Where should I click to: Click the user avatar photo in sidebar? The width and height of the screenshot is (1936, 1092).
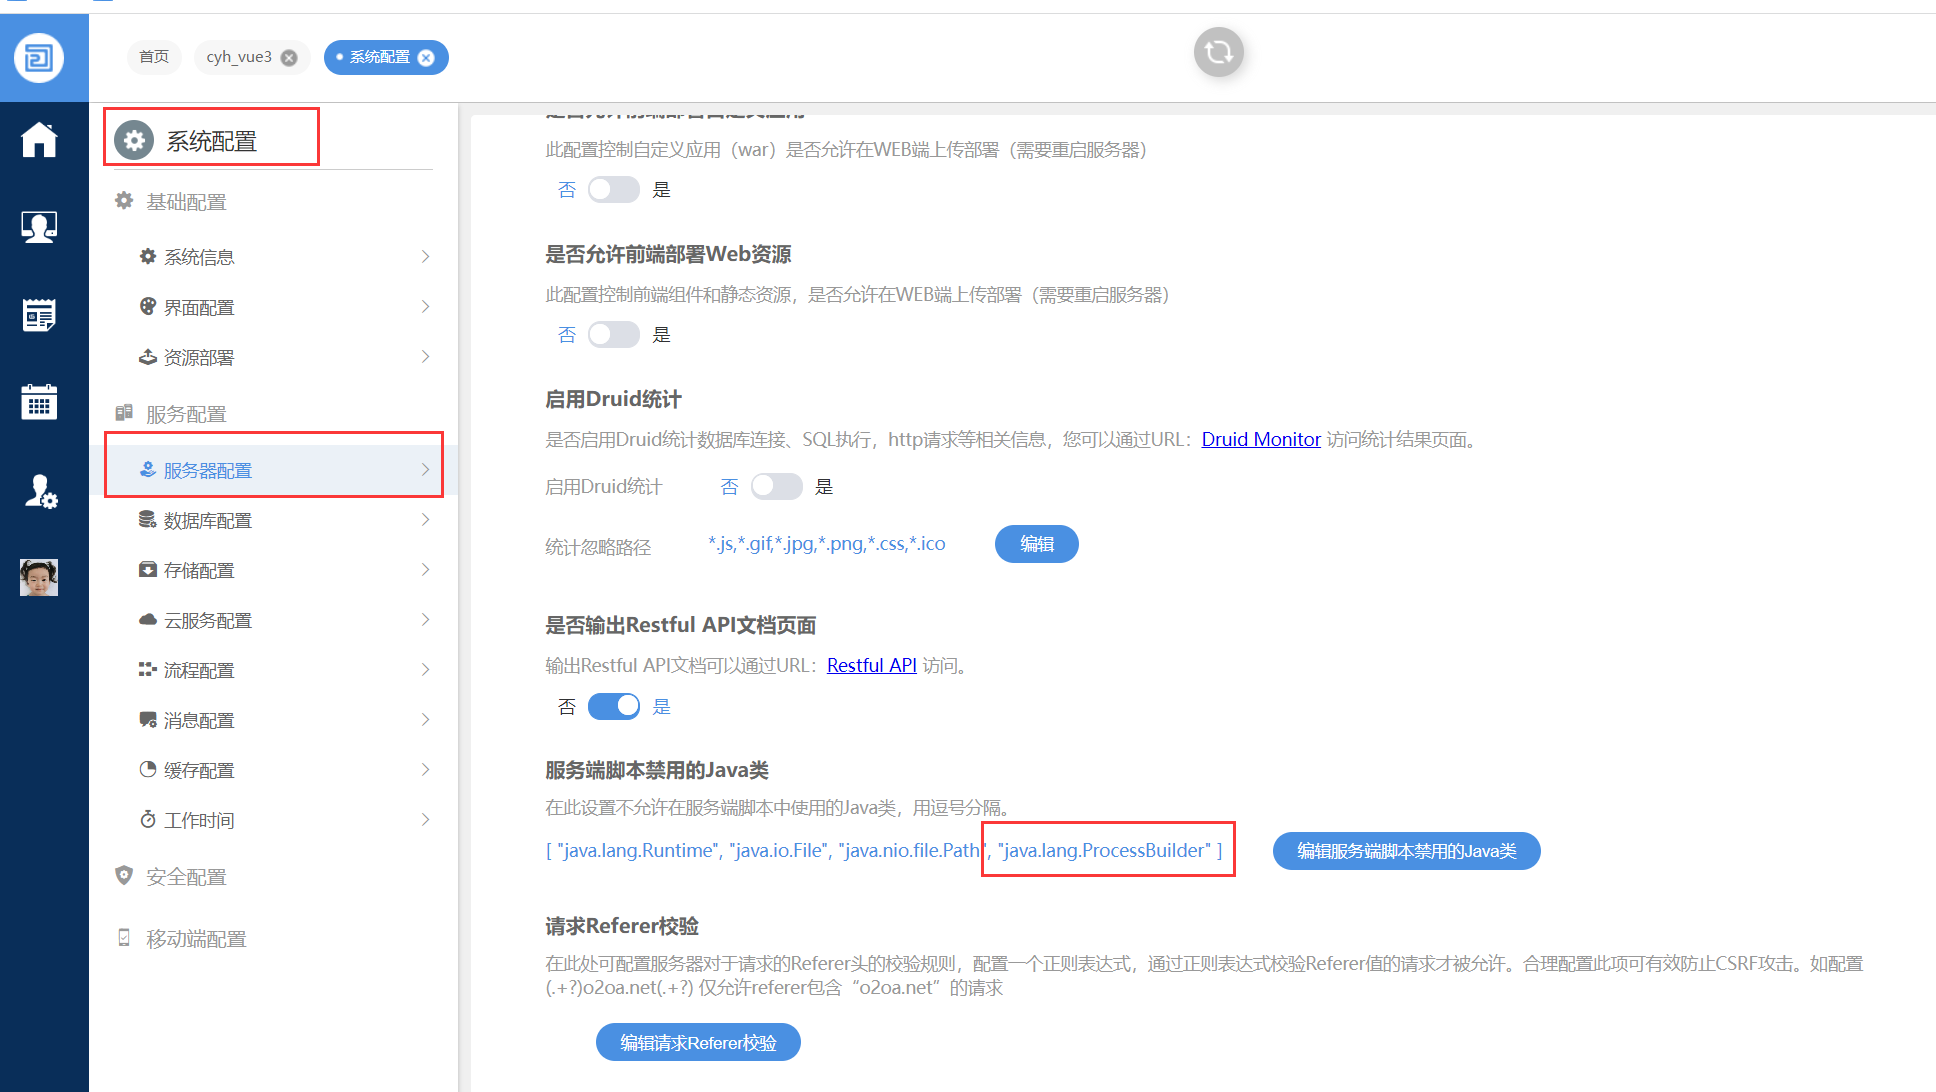click(x=39, y=577)
